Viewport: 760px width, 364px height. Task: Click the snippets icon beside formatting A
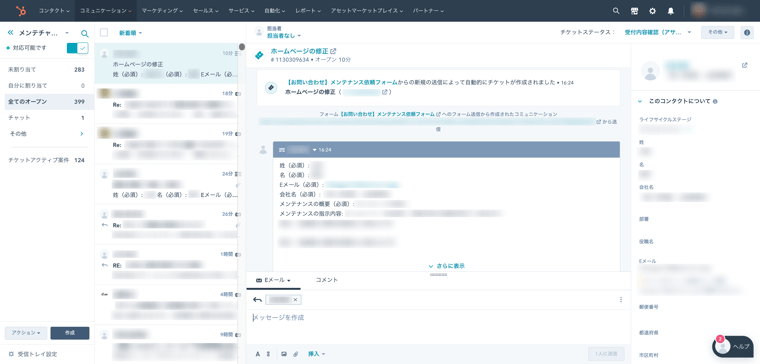point(268,354)
